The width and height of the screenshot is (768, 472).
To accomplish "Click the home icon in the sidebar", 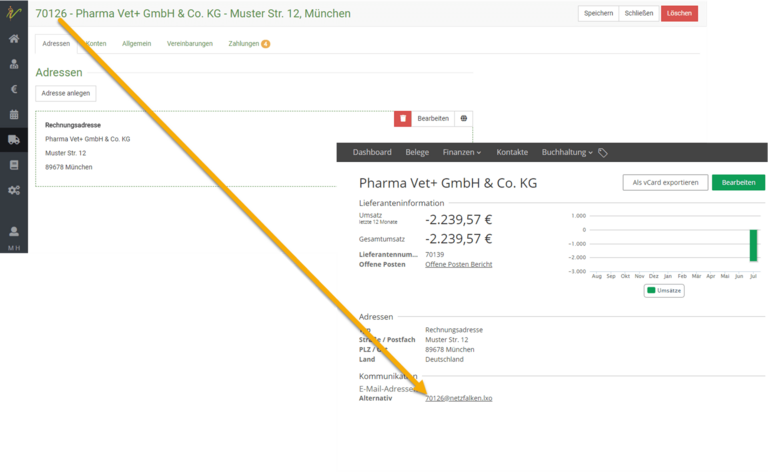I will click(14, 38).
